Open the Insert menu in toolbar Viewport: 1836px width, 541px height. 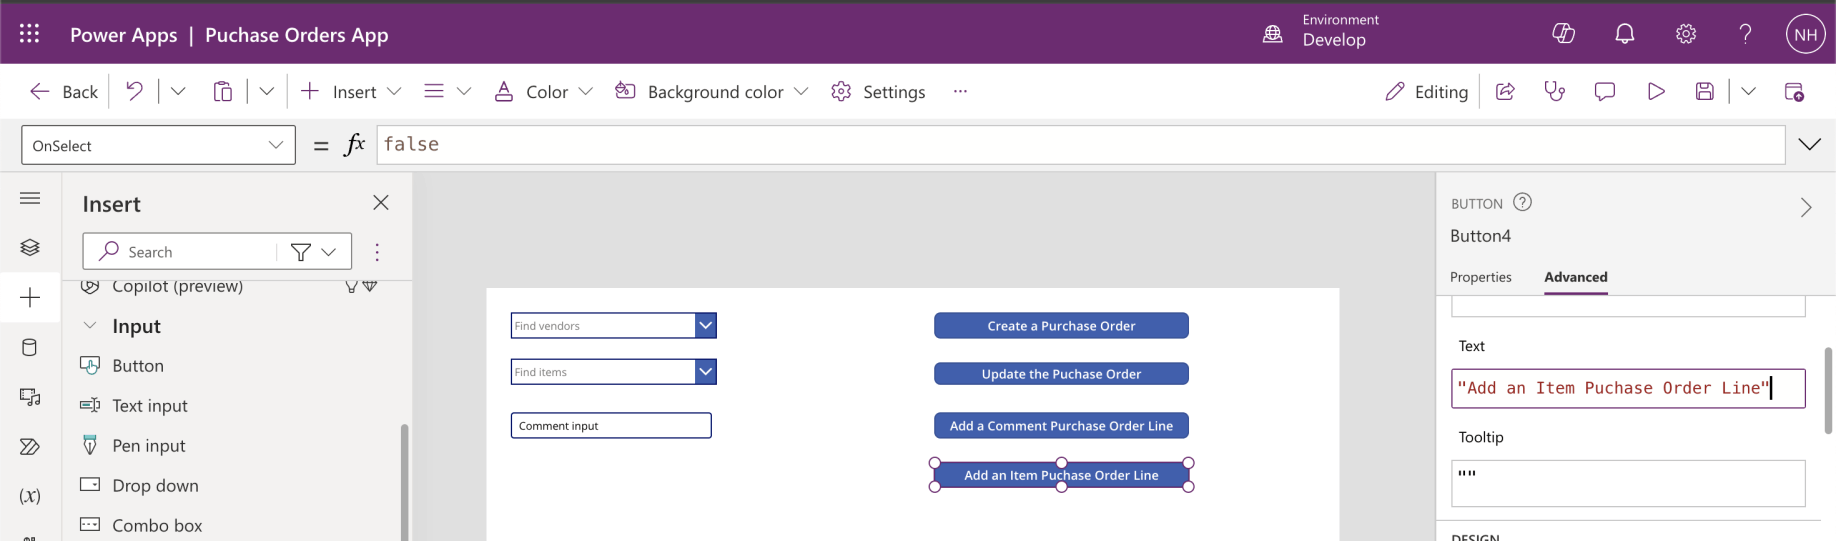[x=352, y=91]
